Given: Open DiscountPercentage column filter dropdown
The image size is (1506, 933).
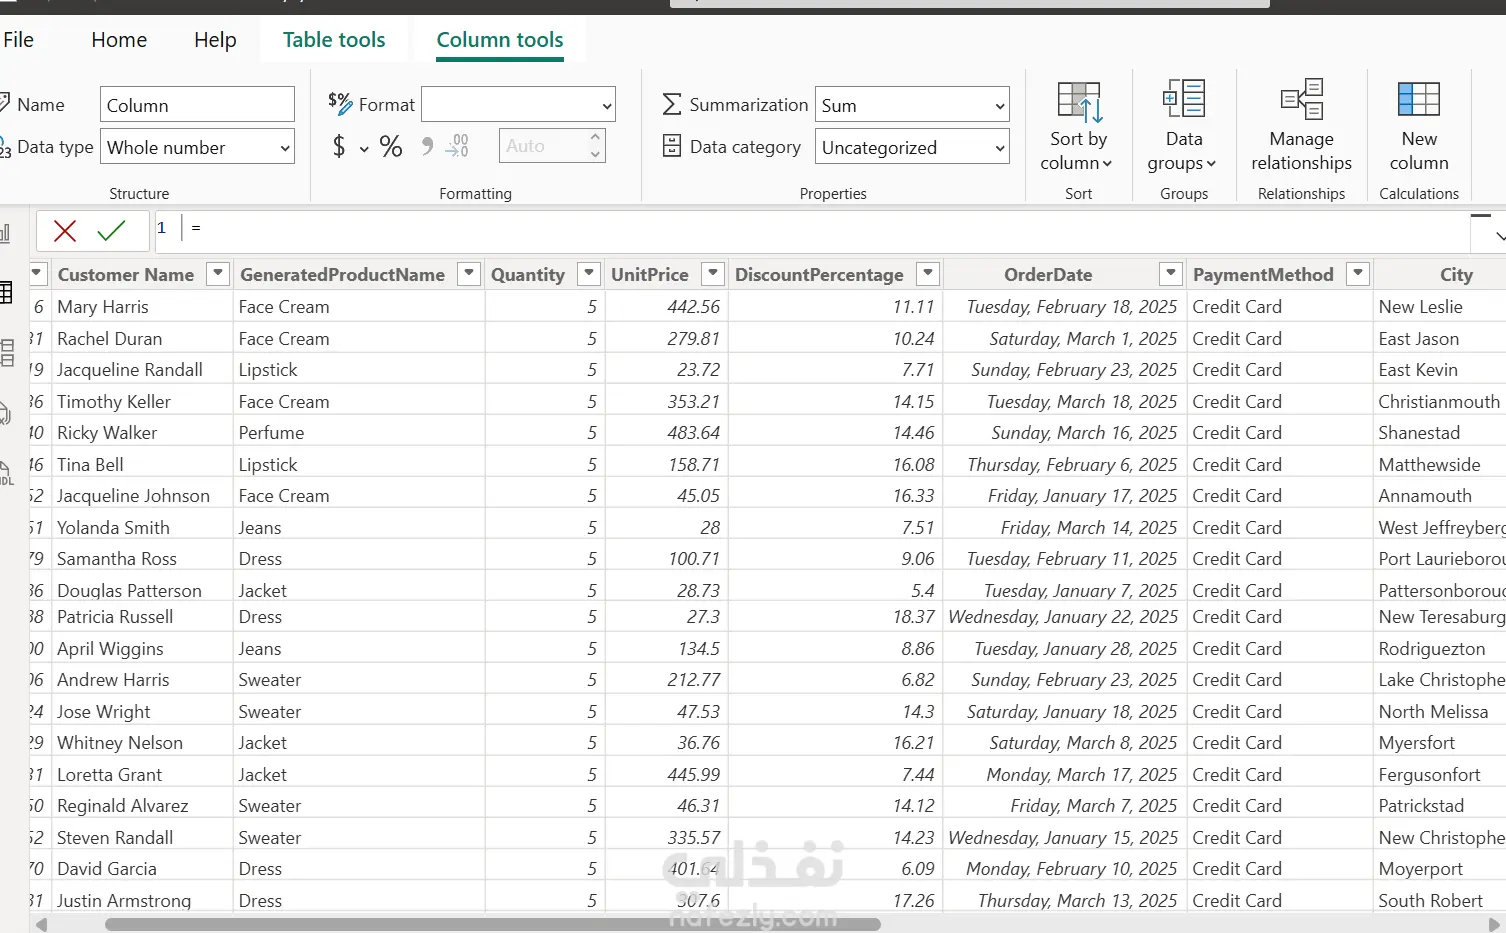Looking at the screenshot, I should 928,273.
